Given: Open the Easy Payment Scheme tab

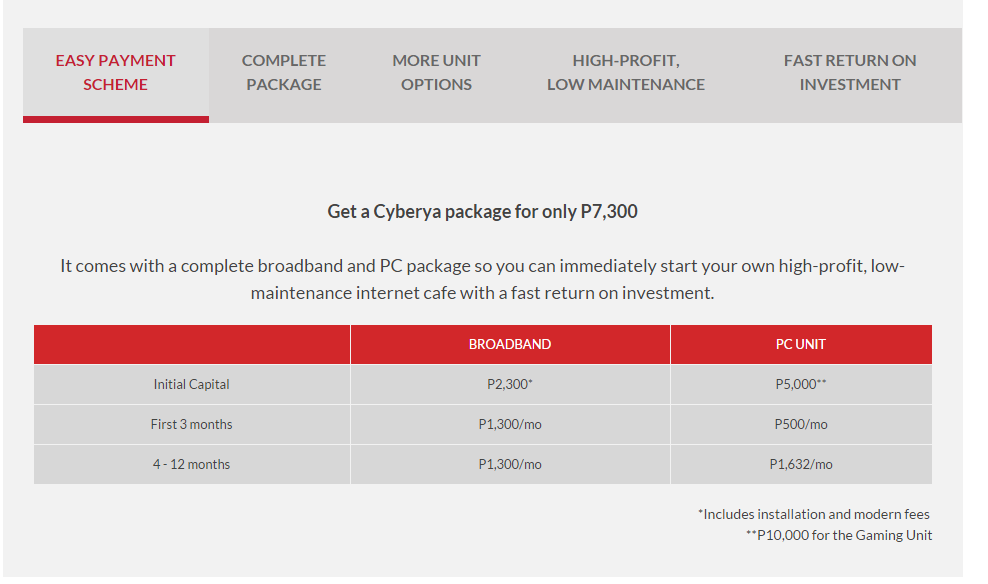Looking at the screenshot, I should 115,73.
